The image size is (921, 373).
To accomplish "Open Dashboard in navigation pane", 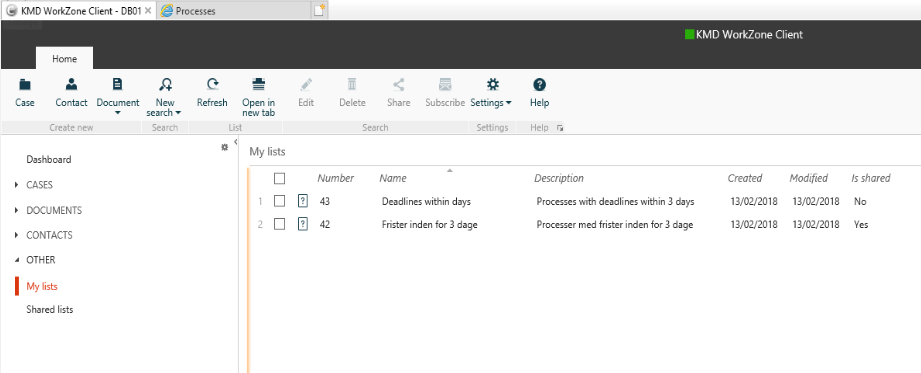I will tap(49, 159).
